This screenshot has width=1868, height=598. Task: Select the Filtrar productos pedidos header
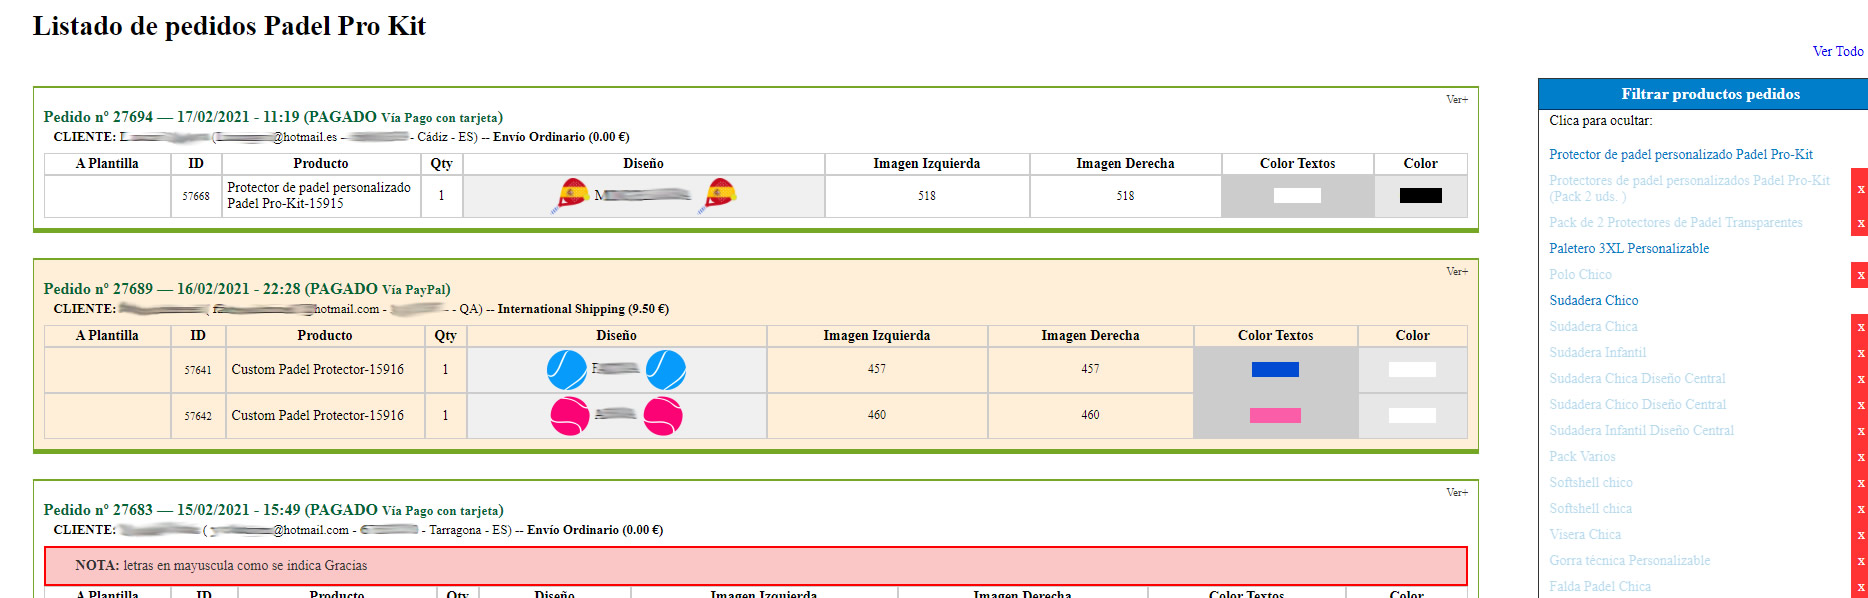point(1710,94)
